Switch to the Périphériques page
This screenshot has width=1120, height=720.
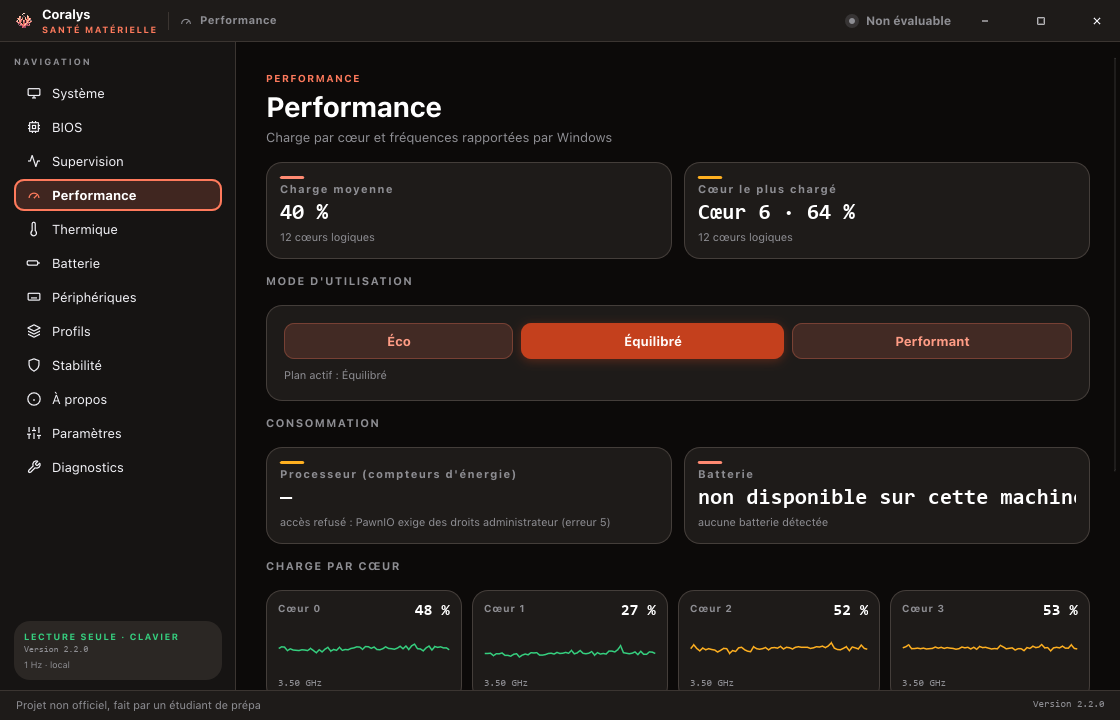(x=118, y=297)
